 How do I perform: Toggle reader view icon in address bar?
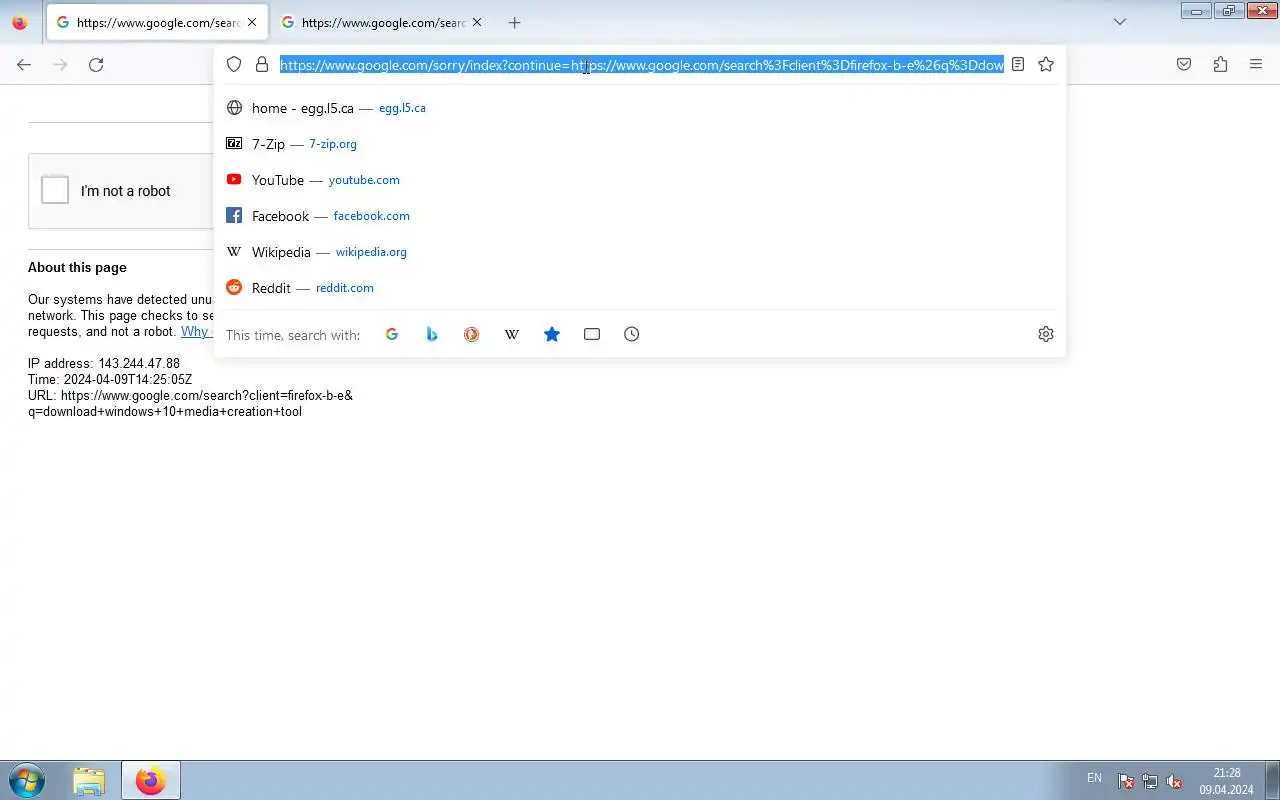pyautogui.click(x=1018, y=64)
